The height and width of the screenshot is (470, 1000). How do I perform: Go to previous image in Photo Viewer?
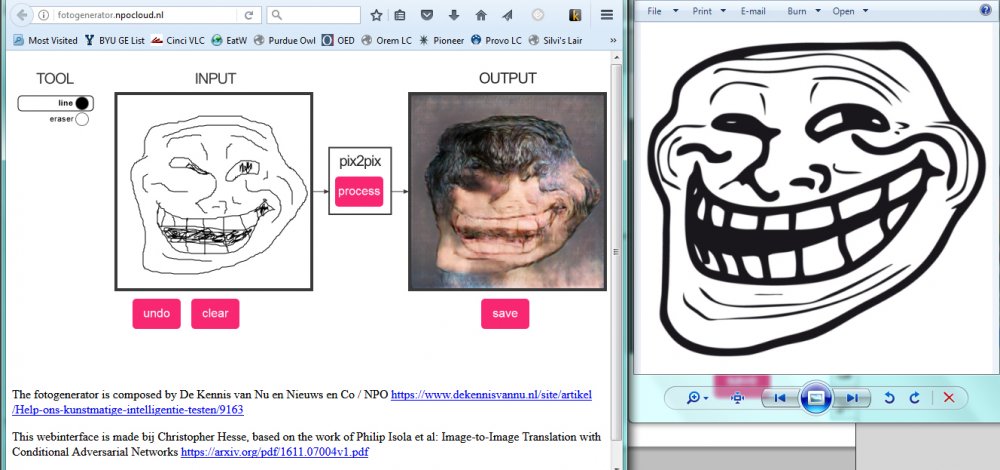(x=780, y=398)
